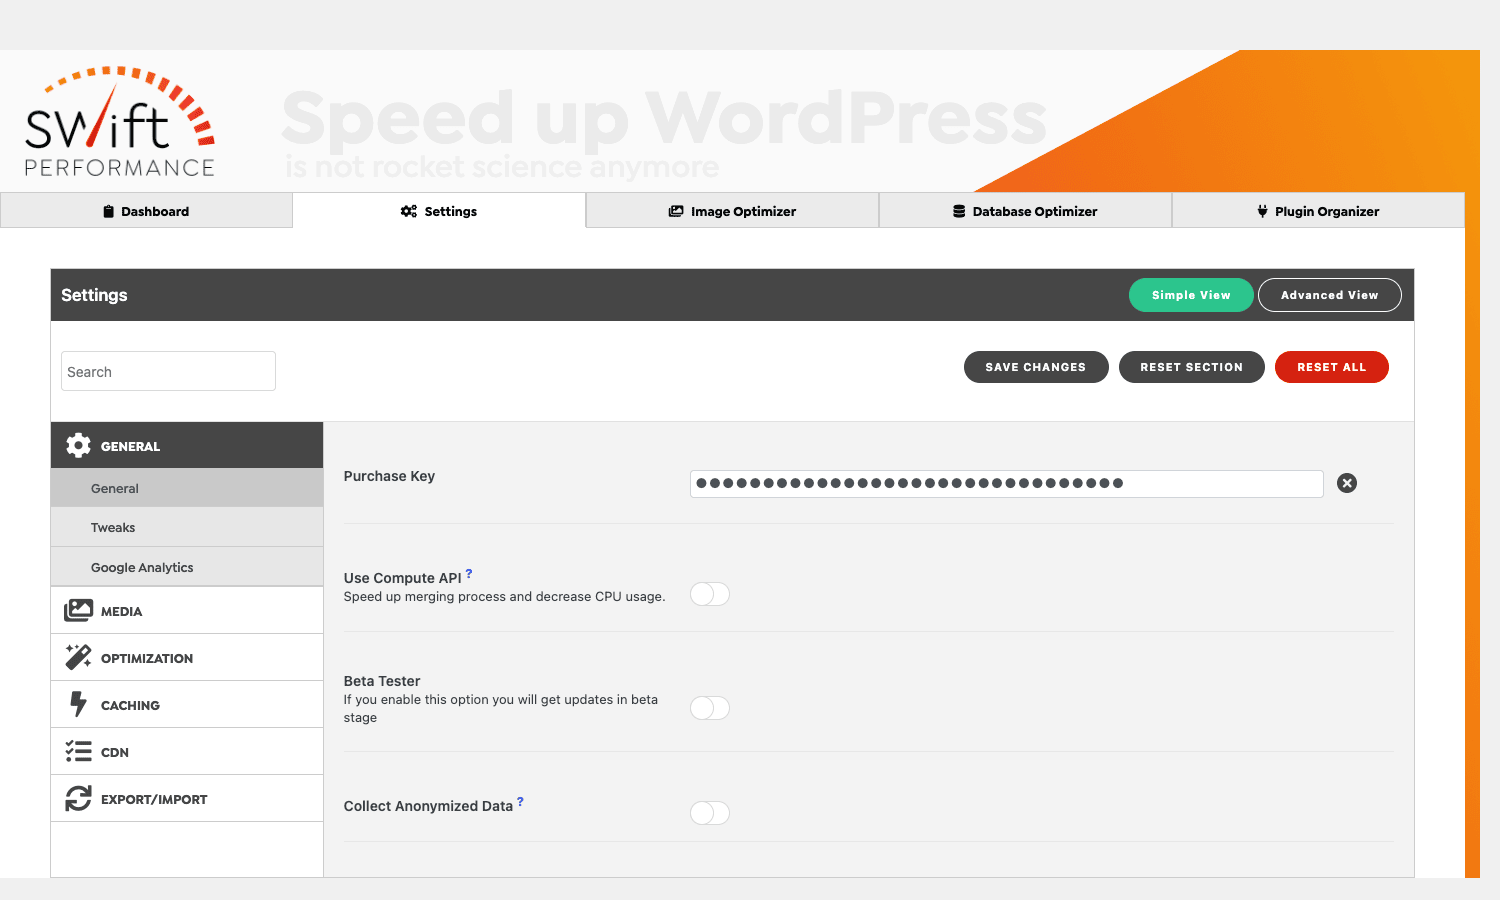Collapse the GENERAL section header

click(187, 446)
